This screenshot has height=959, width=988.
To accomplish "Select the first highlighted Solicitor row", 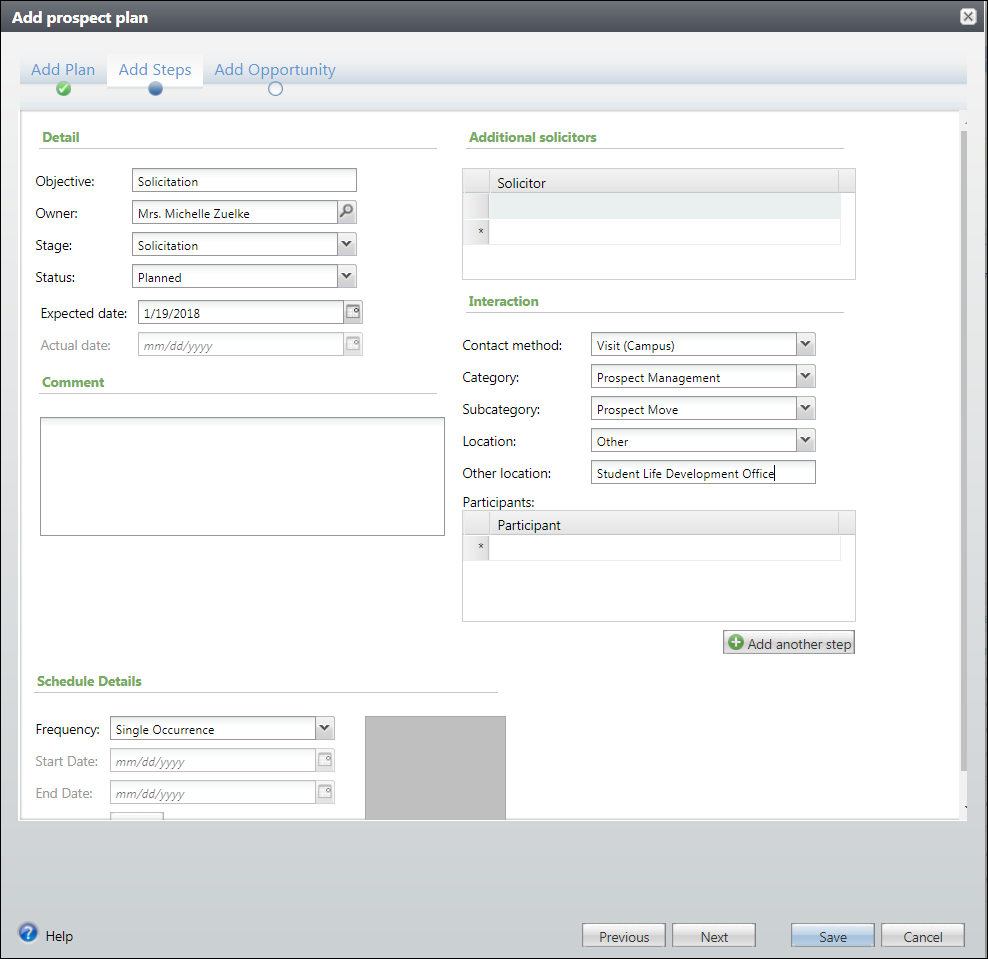I will [x=665, y=206].
